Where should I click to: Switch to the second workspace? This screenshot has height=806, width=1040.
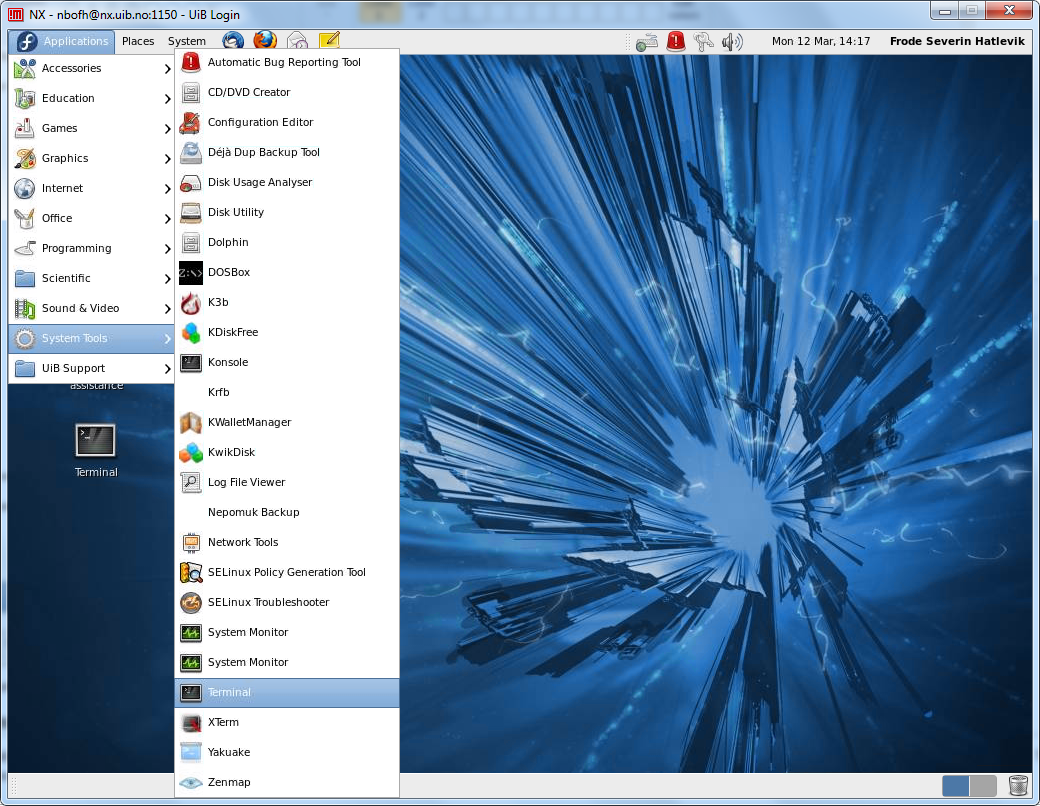[x=983, y=785]
